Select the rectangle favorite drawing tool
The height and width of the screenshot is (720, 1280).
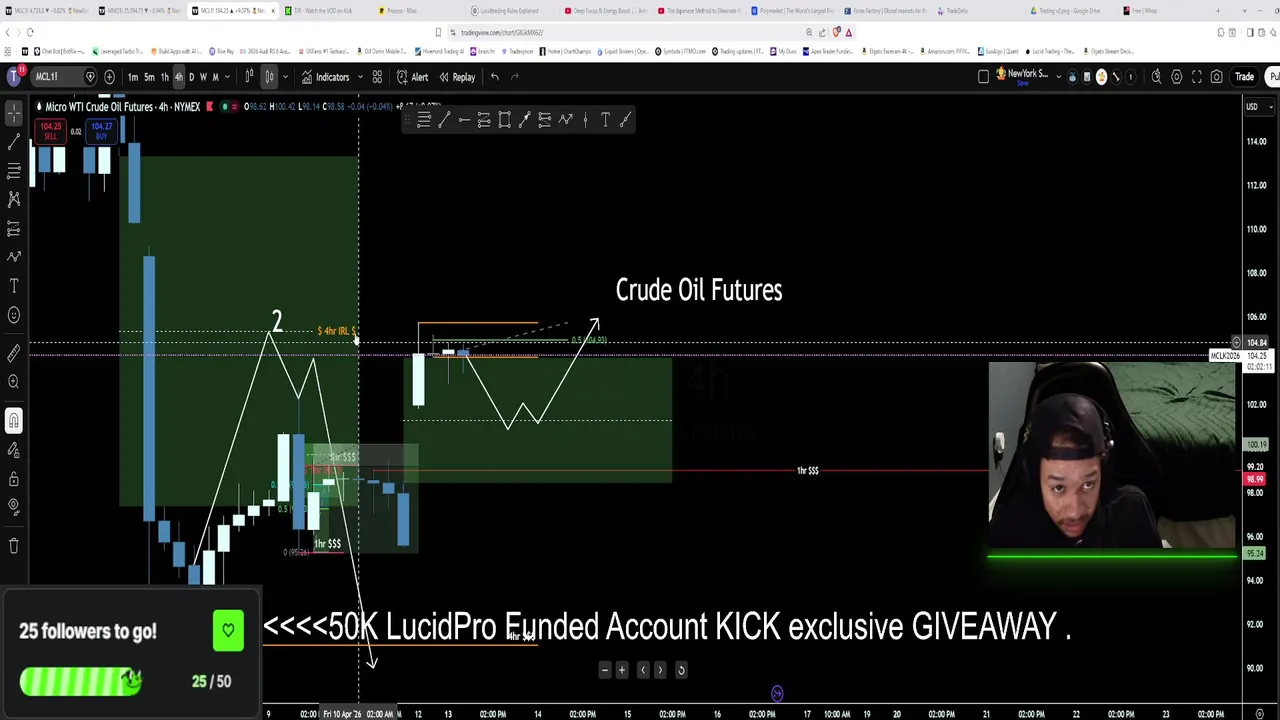coord(504,120)
